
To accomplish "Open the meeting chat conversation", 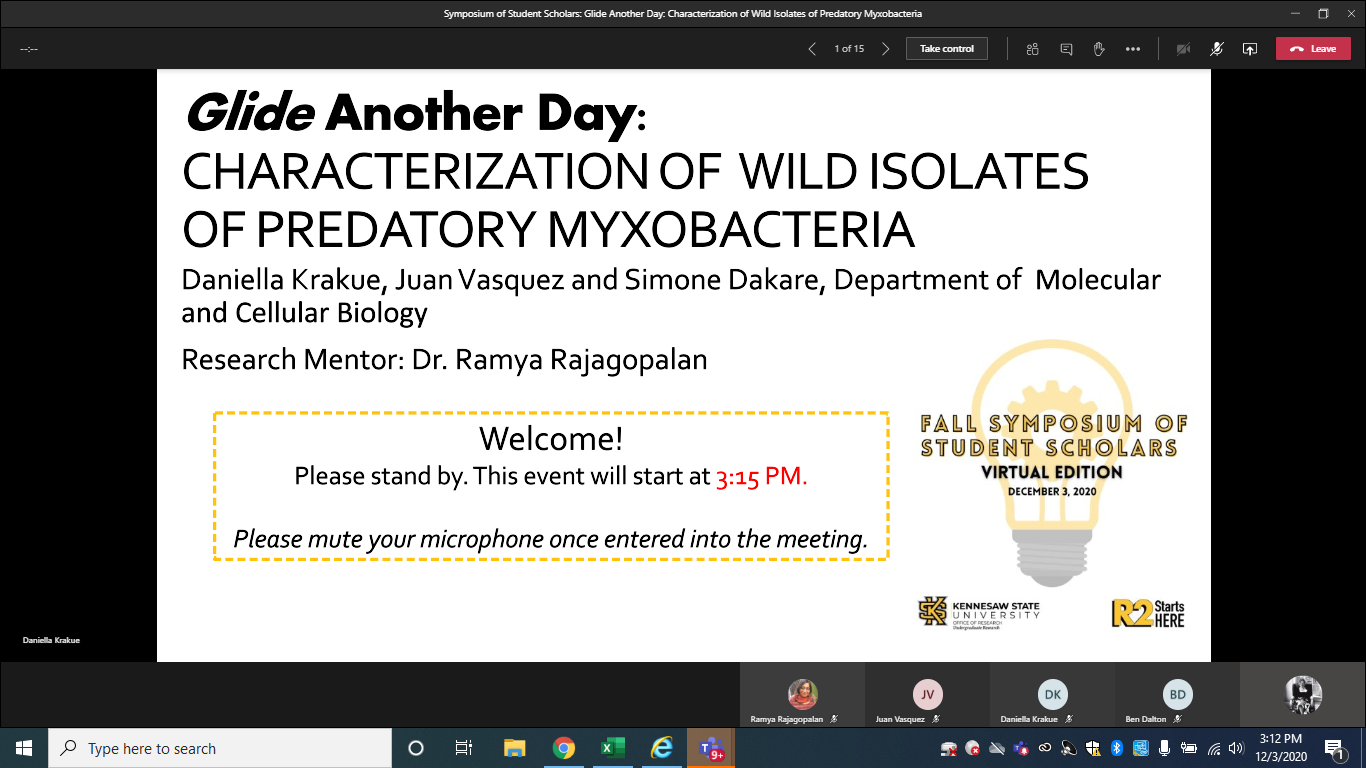I will [x=1066, y=49].
